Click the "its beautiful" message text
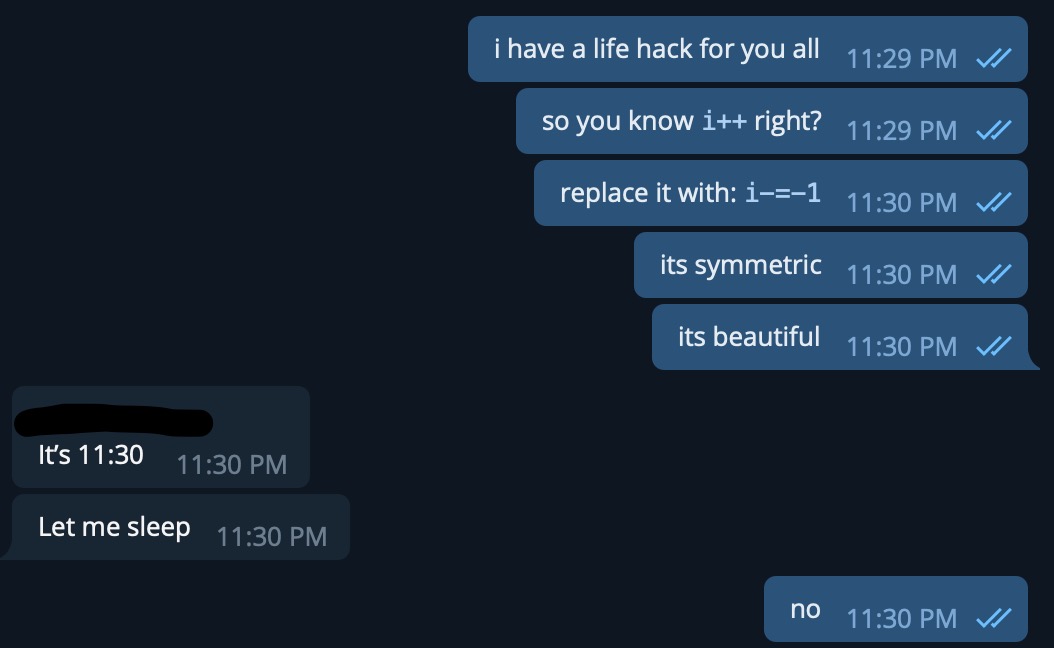Image resolution: width=1054 pixels, height=648 pixels. pyautogui.click(x=748, y=337)
